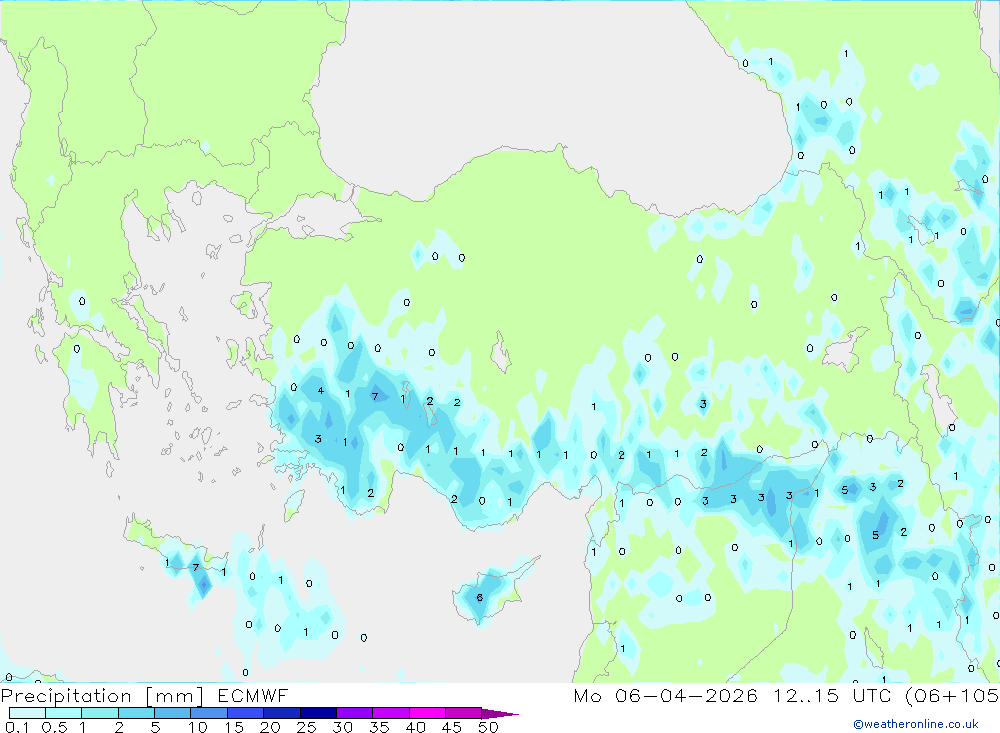This screenshot has width=1000, height=733.
Task: Select the 35–40 mm legend swatch
Action: coord(391,713)
